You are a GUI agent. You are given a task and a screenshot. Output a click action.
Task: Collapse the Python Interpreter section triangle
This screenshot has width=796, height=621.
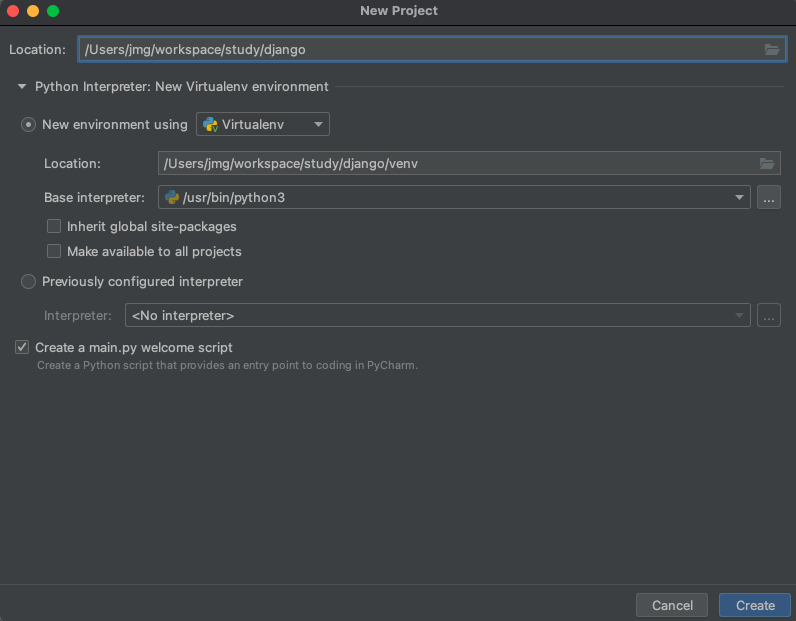click(x=22, y=87)
